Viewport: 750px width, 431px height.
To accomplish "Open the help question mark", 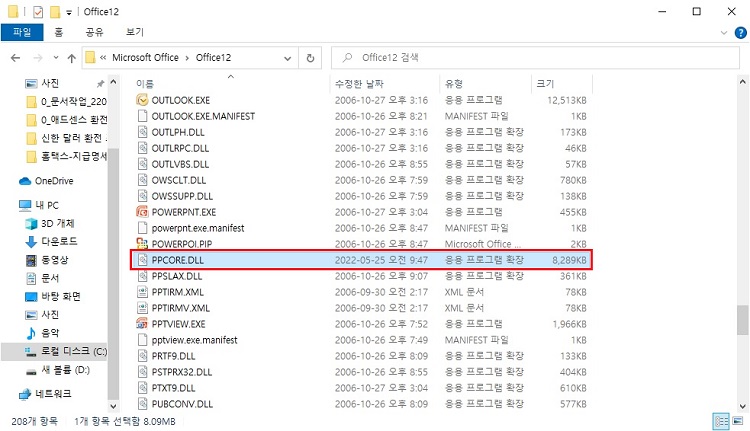I will pos(740,33).
